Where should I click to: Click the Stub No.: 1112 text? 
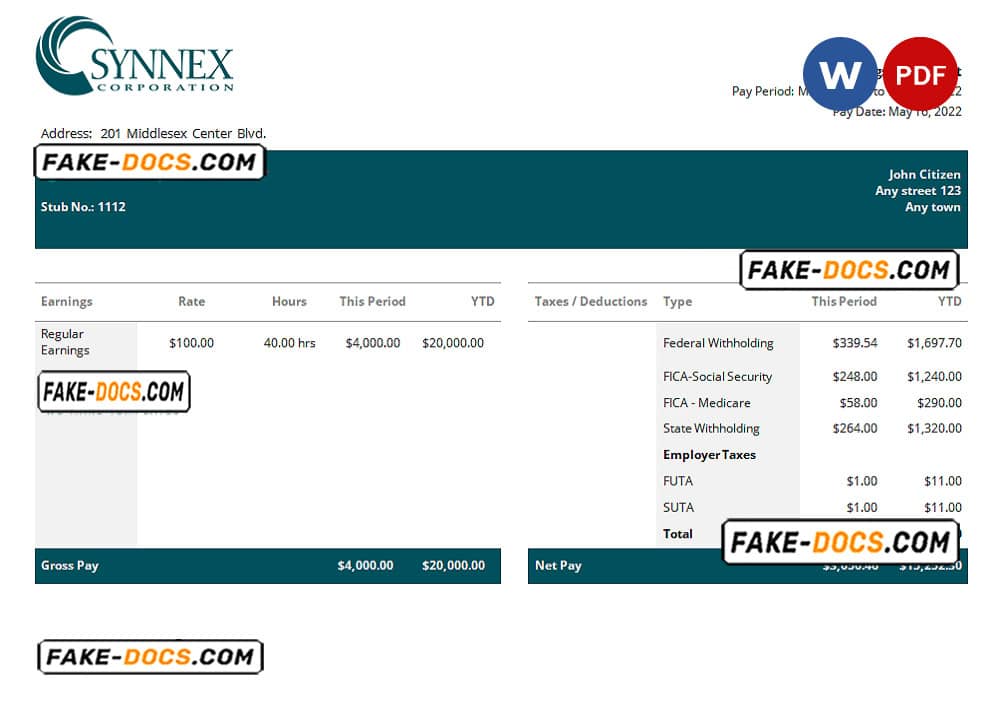83,207
